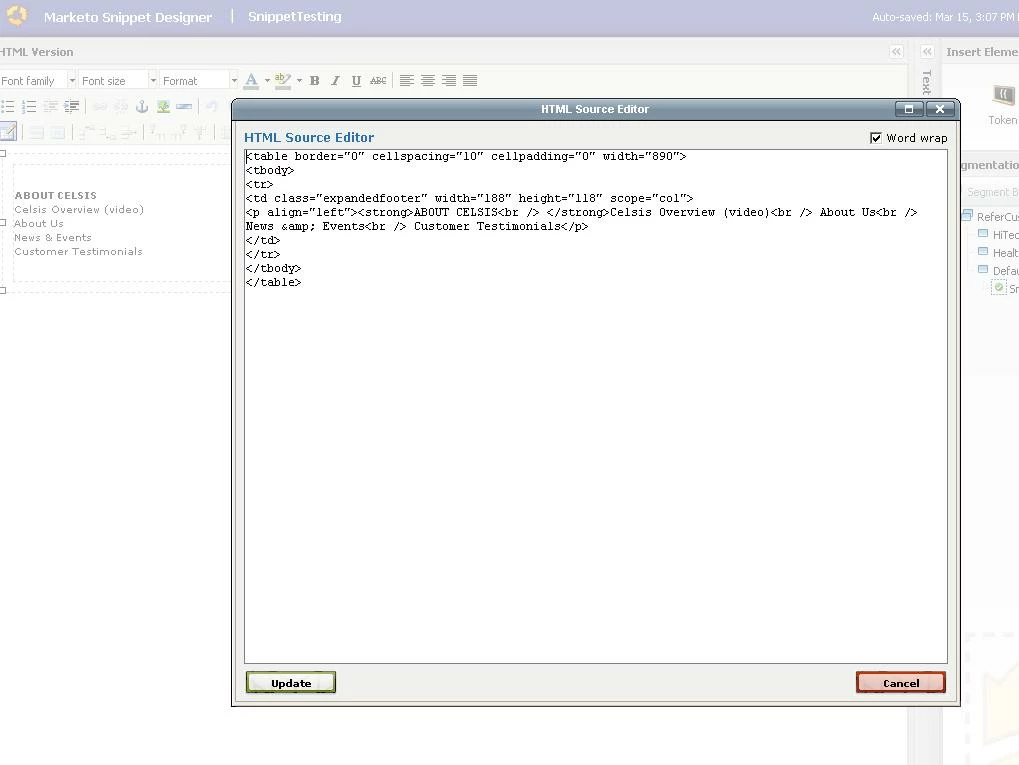Open the Font family dropdown
The width and height of the screenshot is (1019, 765).
[x=38, y=81]
